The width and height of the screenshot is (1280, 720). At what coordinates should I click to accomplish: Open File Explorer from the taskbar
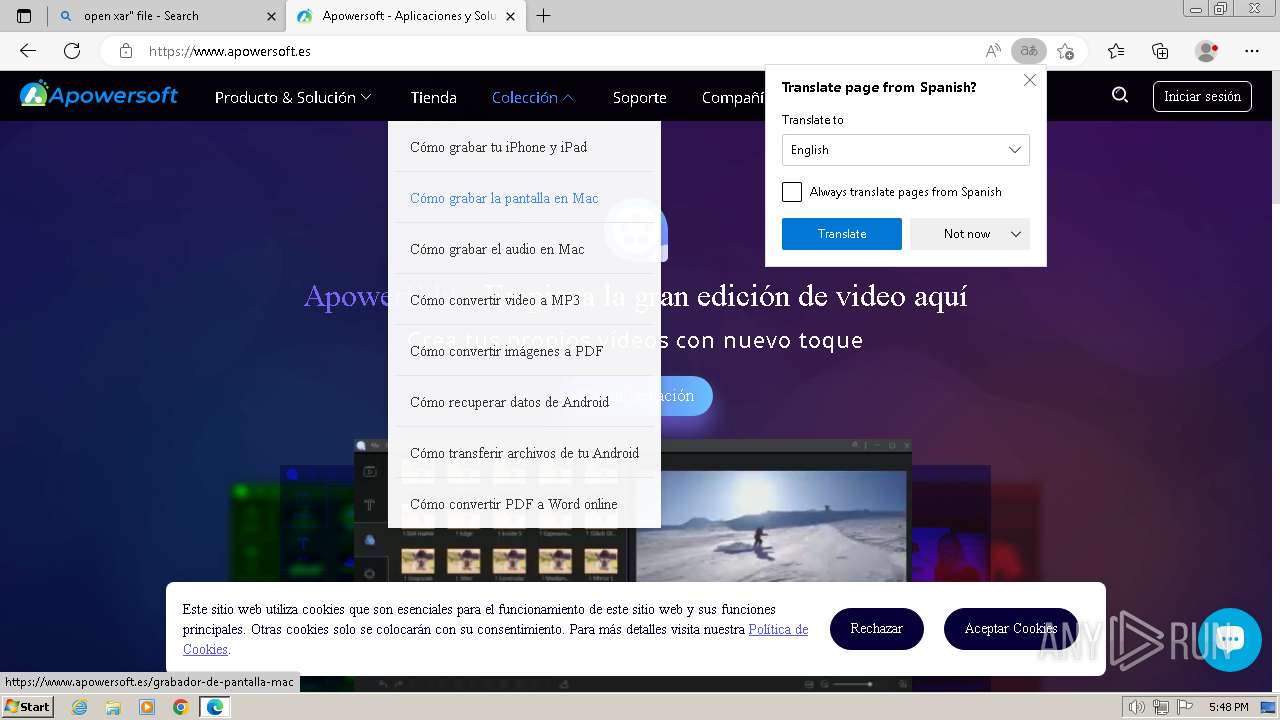(x=113, y=707)
